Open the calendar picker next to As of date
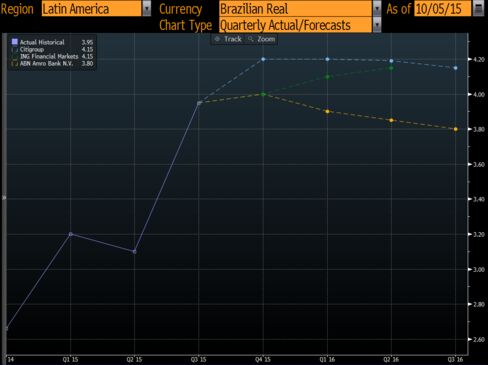Image resolution: width=488 pixels, height=365 pixels. [x=479, y=8]
